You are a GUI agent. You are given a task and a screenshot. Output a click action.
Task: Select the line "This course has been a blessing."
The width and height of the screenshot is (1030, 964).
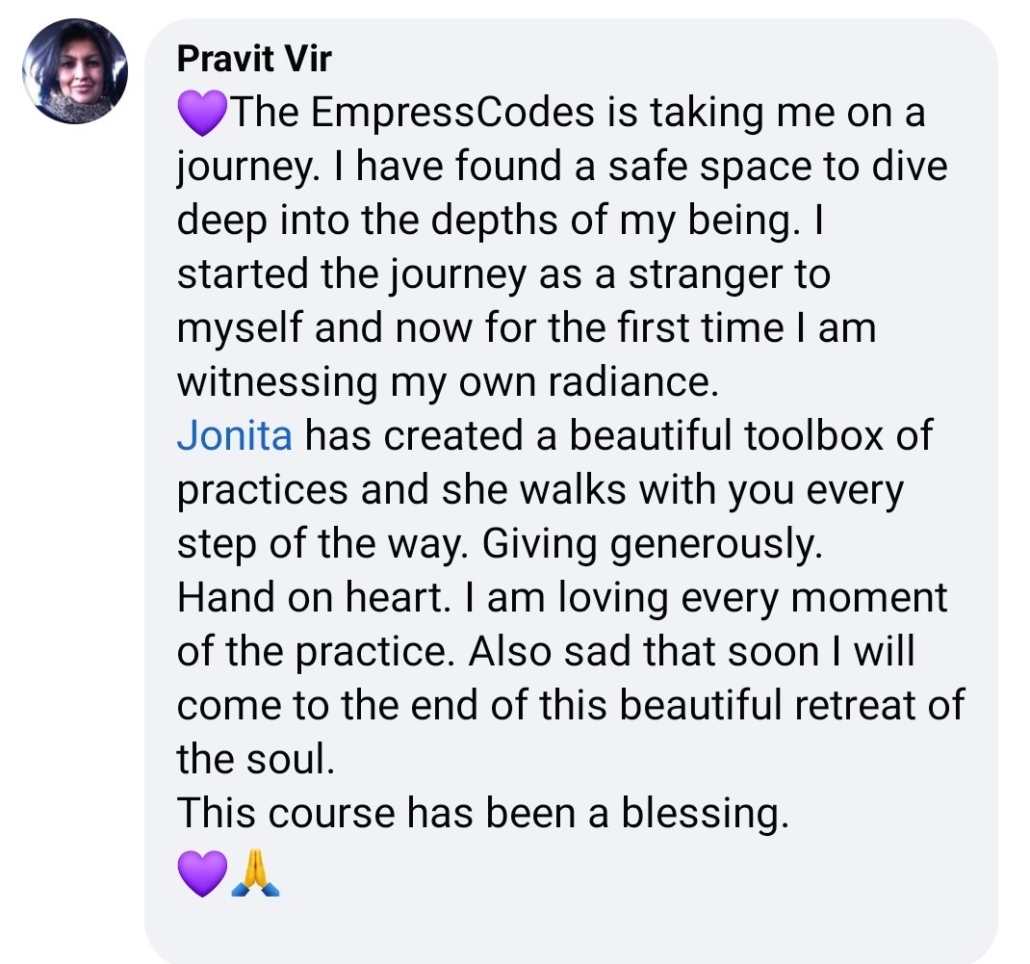(483, 815)
